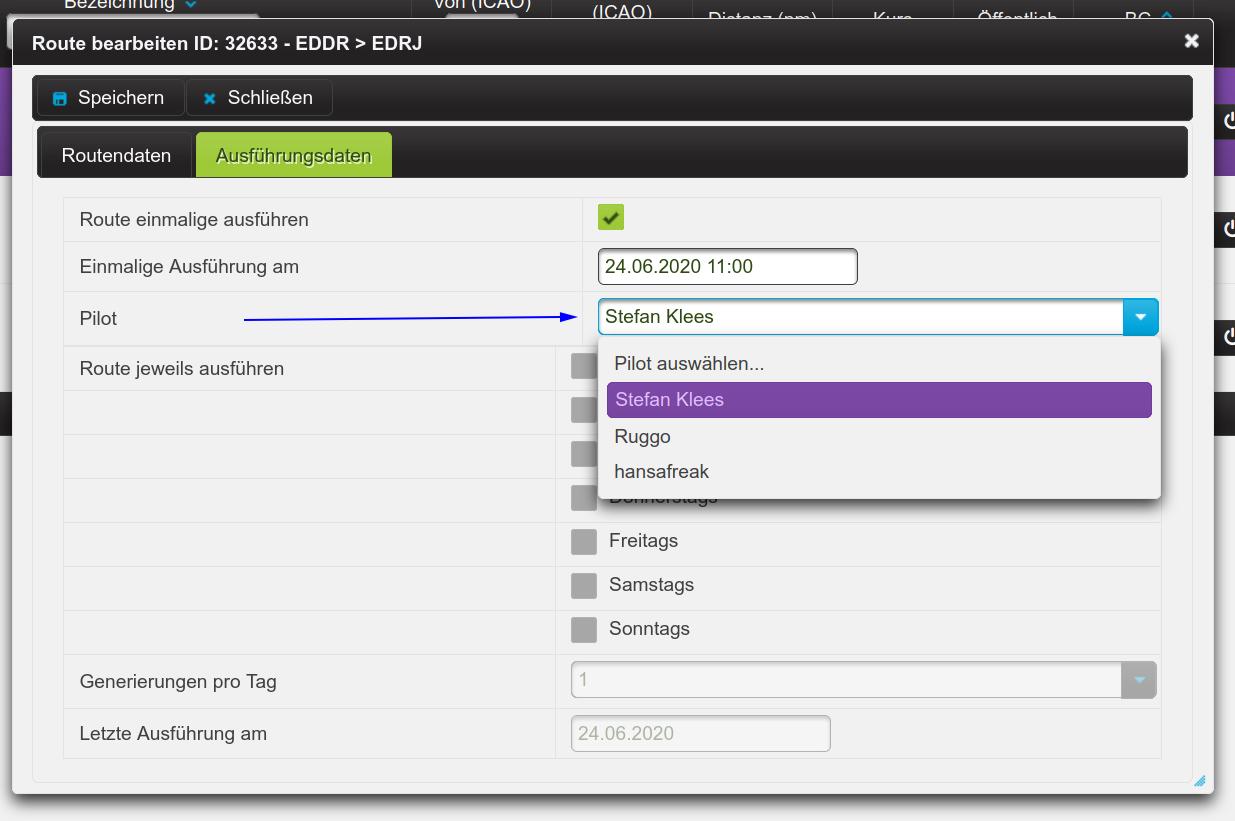Click the dialog title bar text
The image size is (1235, 821).
tap(227, 44)
